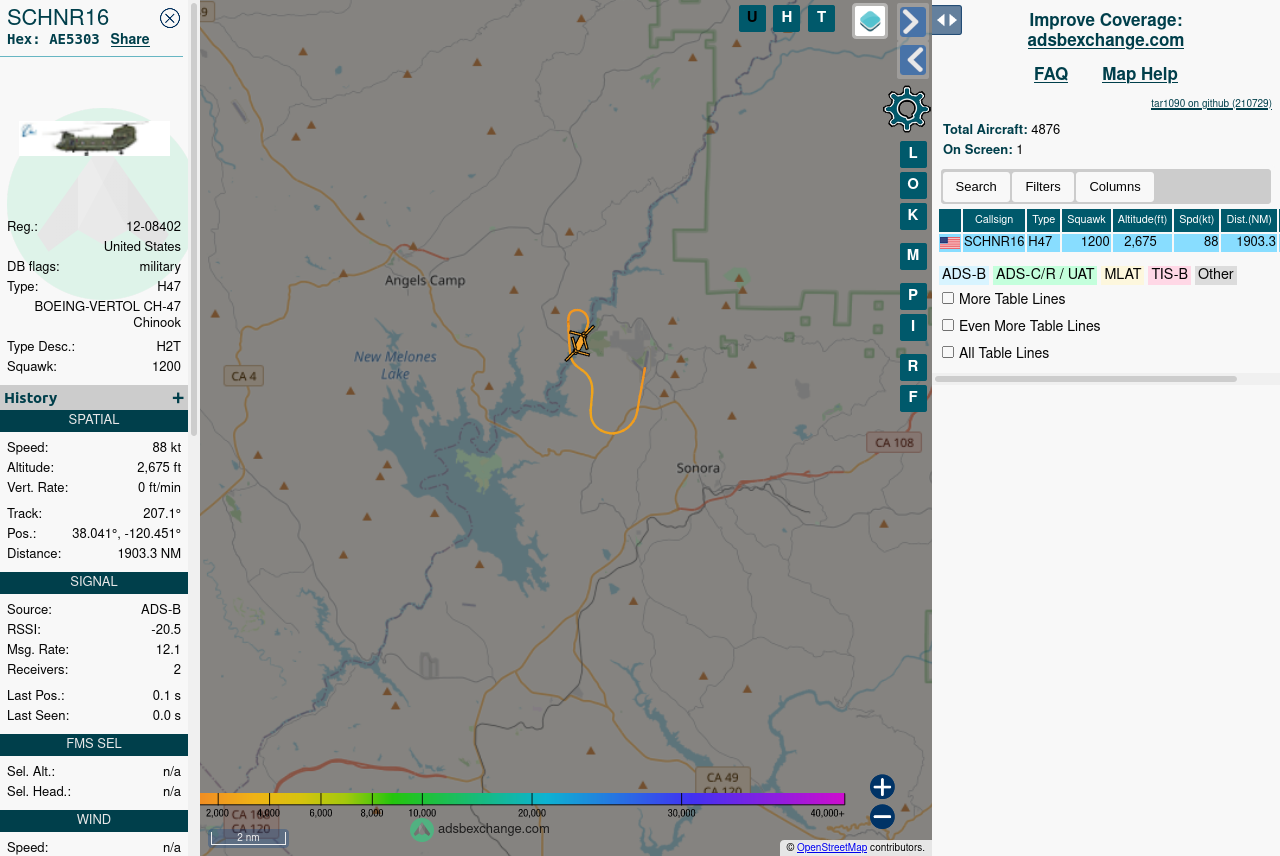Screen dimensions: 1280x856
Task: Open the Chinook aircraft photo thumbnail
Action: (x=94, y=138)
